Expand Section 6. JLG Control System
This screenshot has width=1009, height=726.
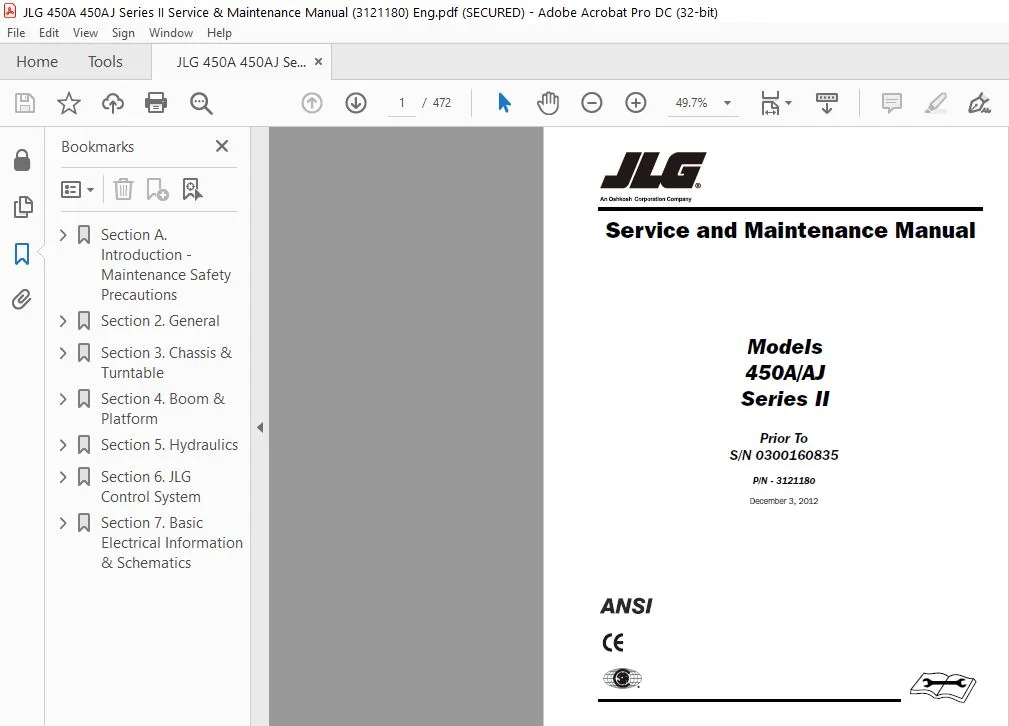63,477
